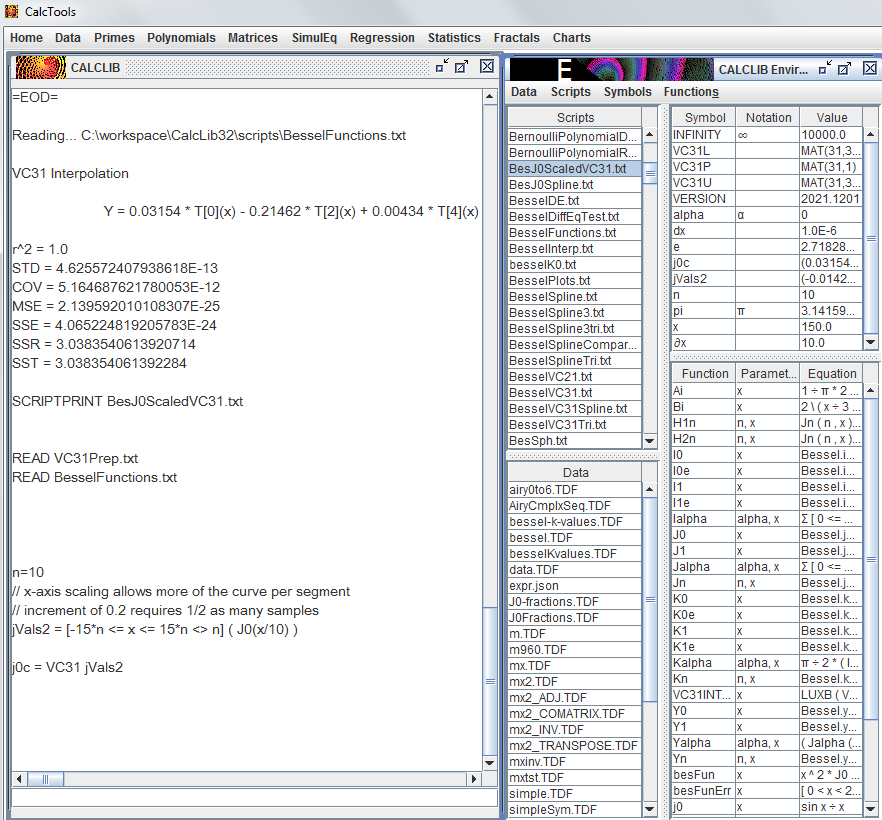Open the Environment window's Scripts menu
The width and height of the screenshot is (882, 820).
coord(570,92)
